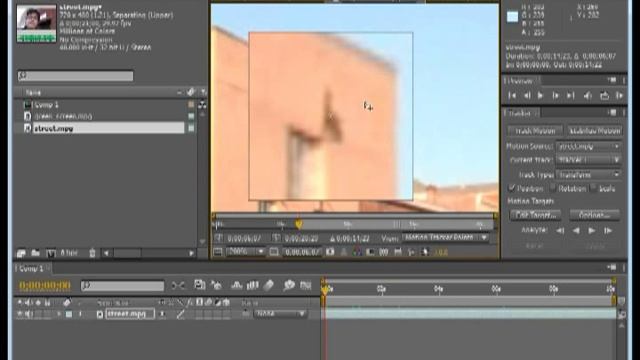Start RAM preview icon in Preview panel
This screenshot has width=640, height=360.
[620, 96]
